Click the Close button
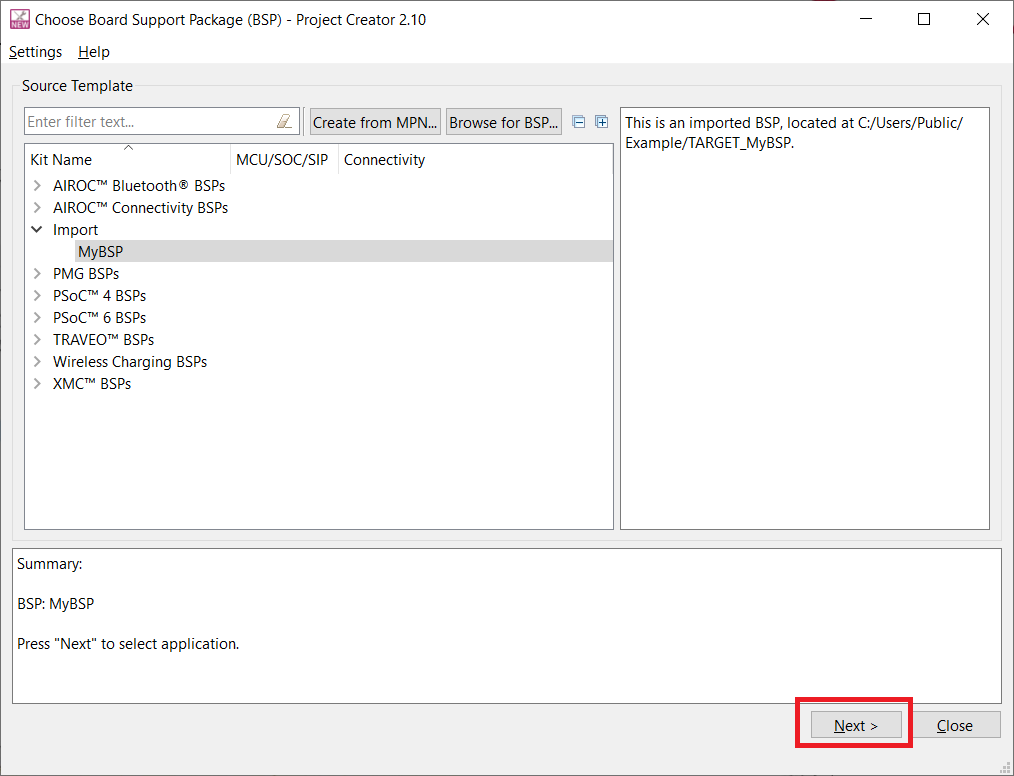Image resolution: width=1014 pixels, height=776 pixels. pos(955,726)
